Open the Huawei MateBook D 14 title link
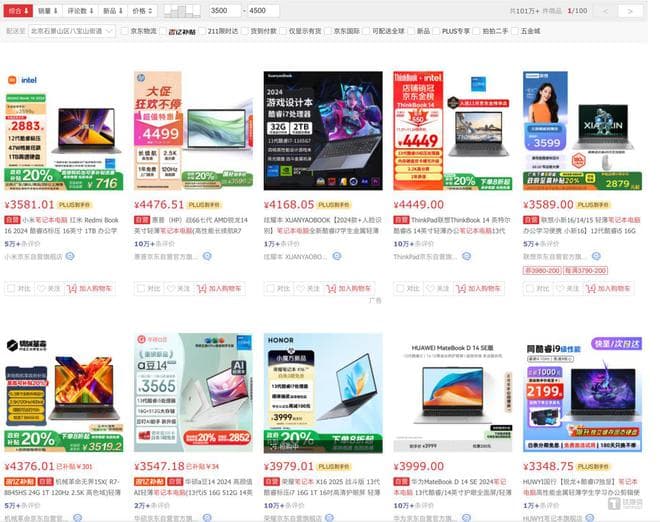Image resolution: width=660 pixels, height=522 pixels. (x=452, y=487)
